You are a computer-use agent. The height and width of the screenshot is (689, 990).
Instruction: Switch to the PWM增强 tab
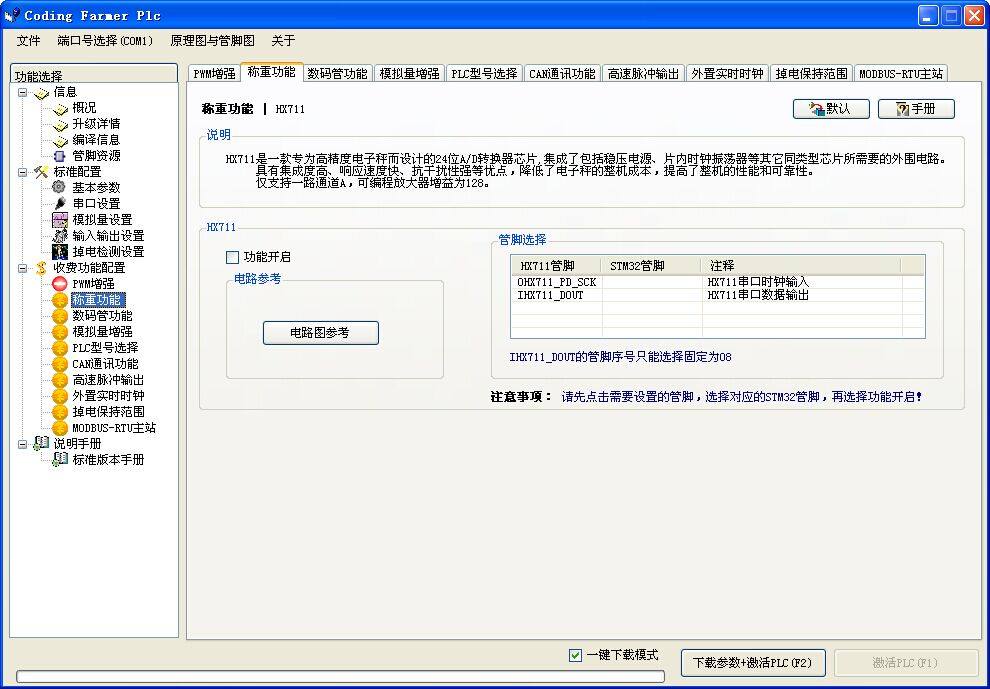tap(214, 73)
